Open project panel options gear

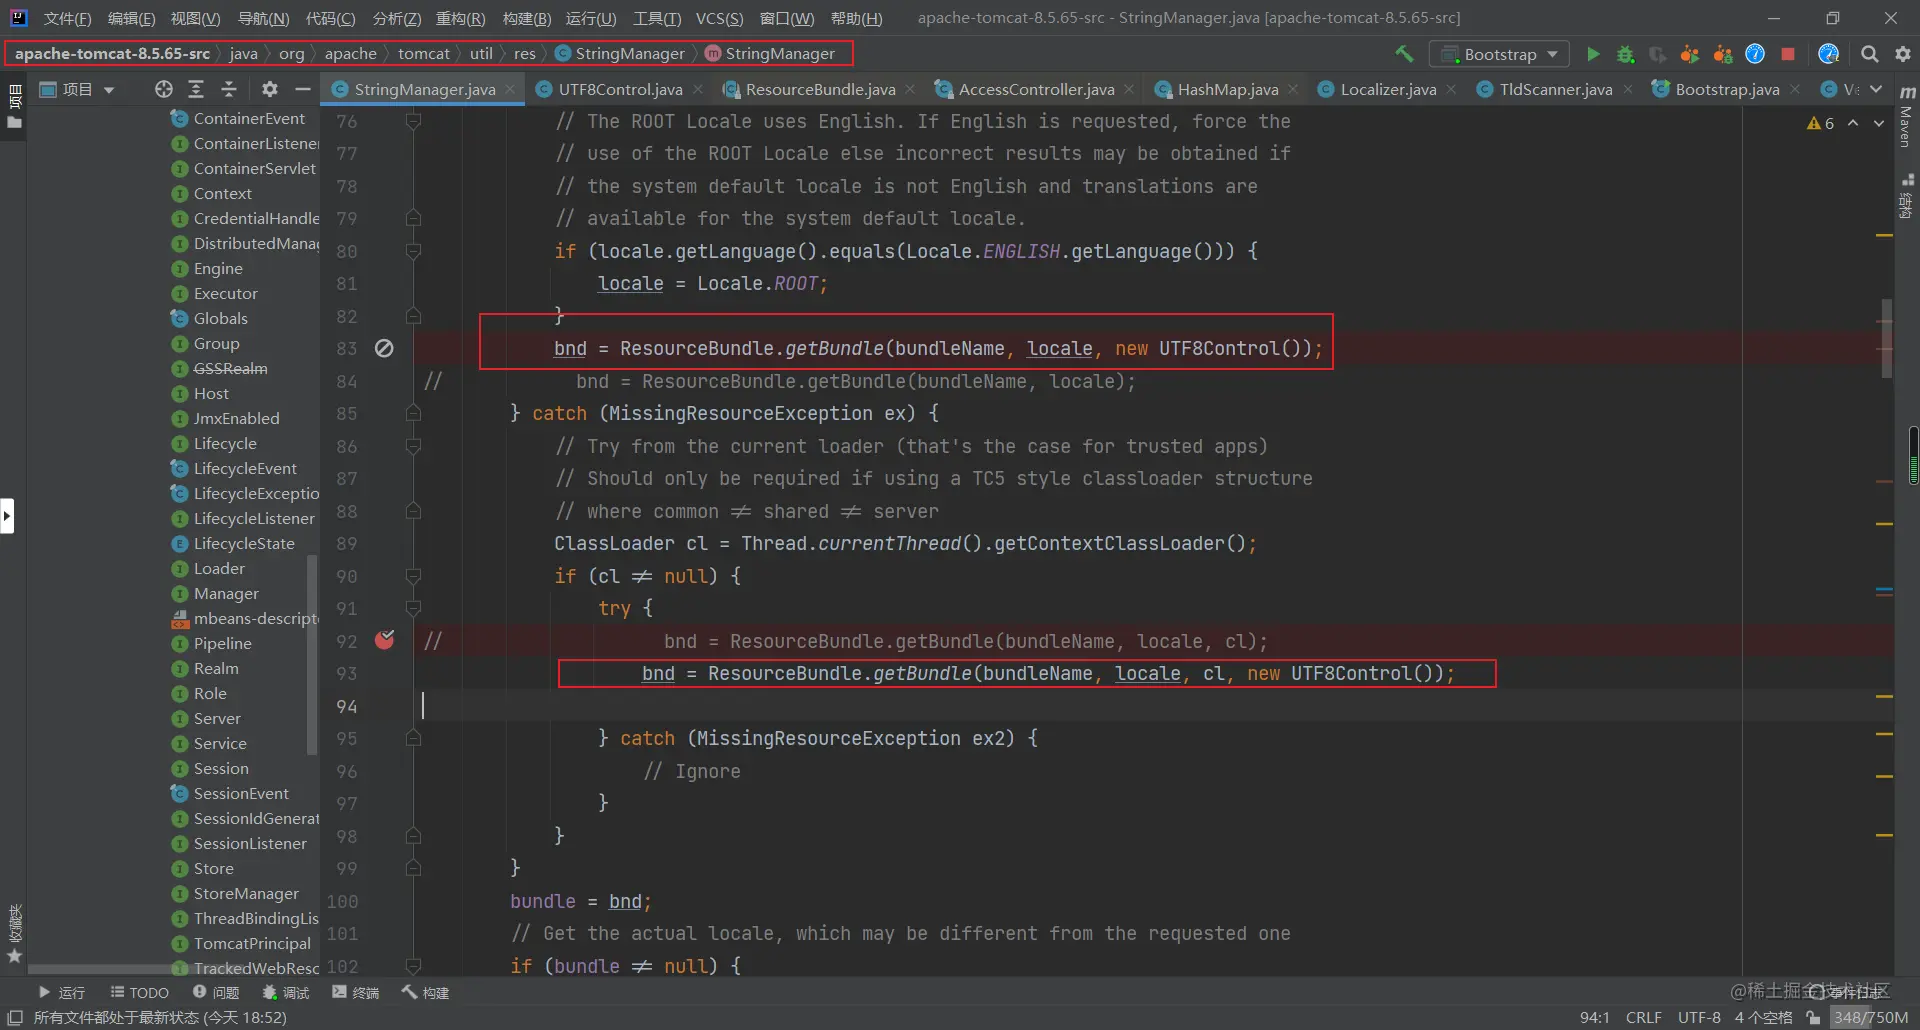click(269, 89)
